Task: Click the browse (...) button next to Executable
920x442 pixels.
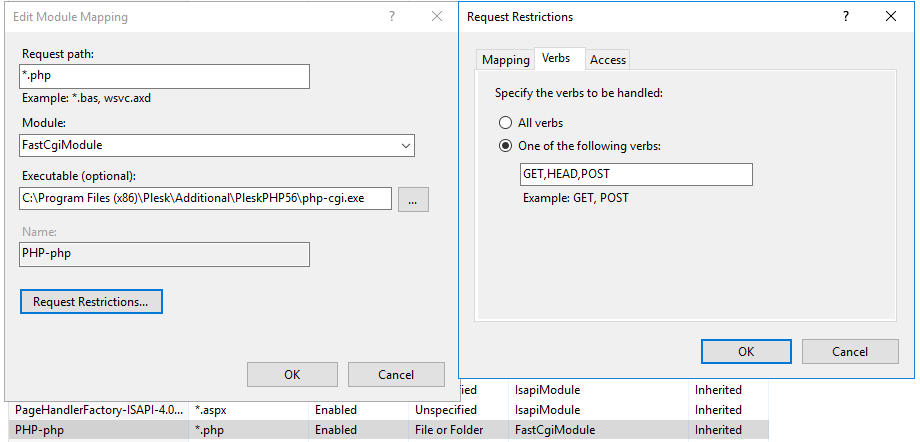Action: tap(413, 199)
